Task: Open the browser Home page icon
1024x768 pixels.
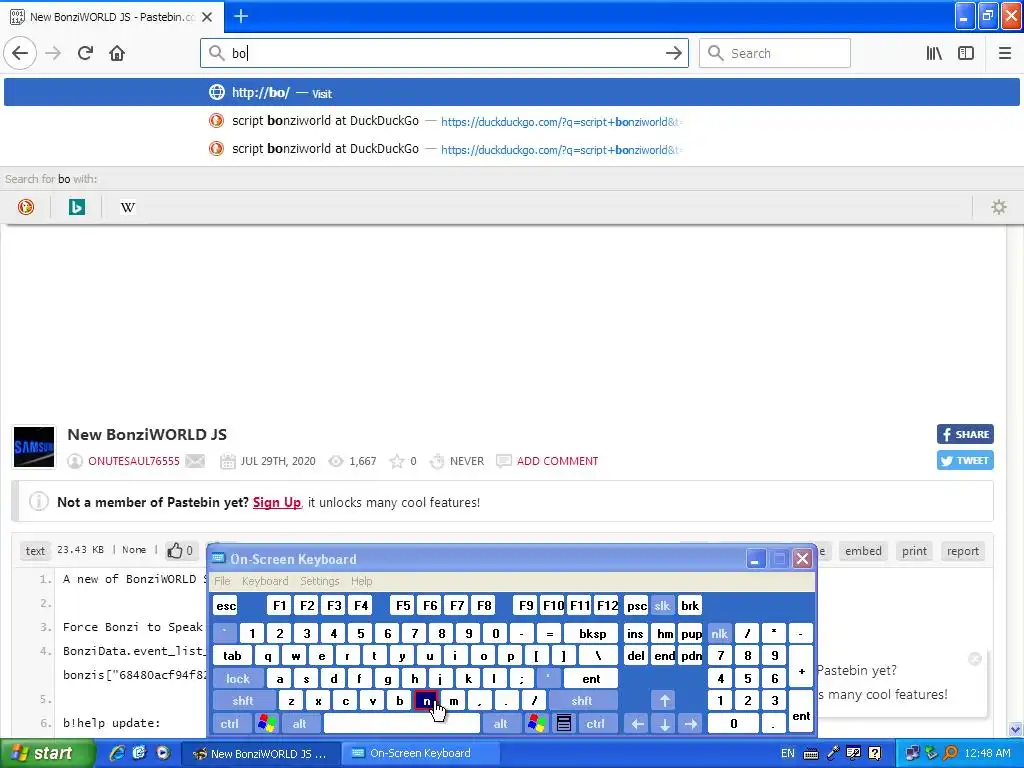Action: (x=117, y=54)
